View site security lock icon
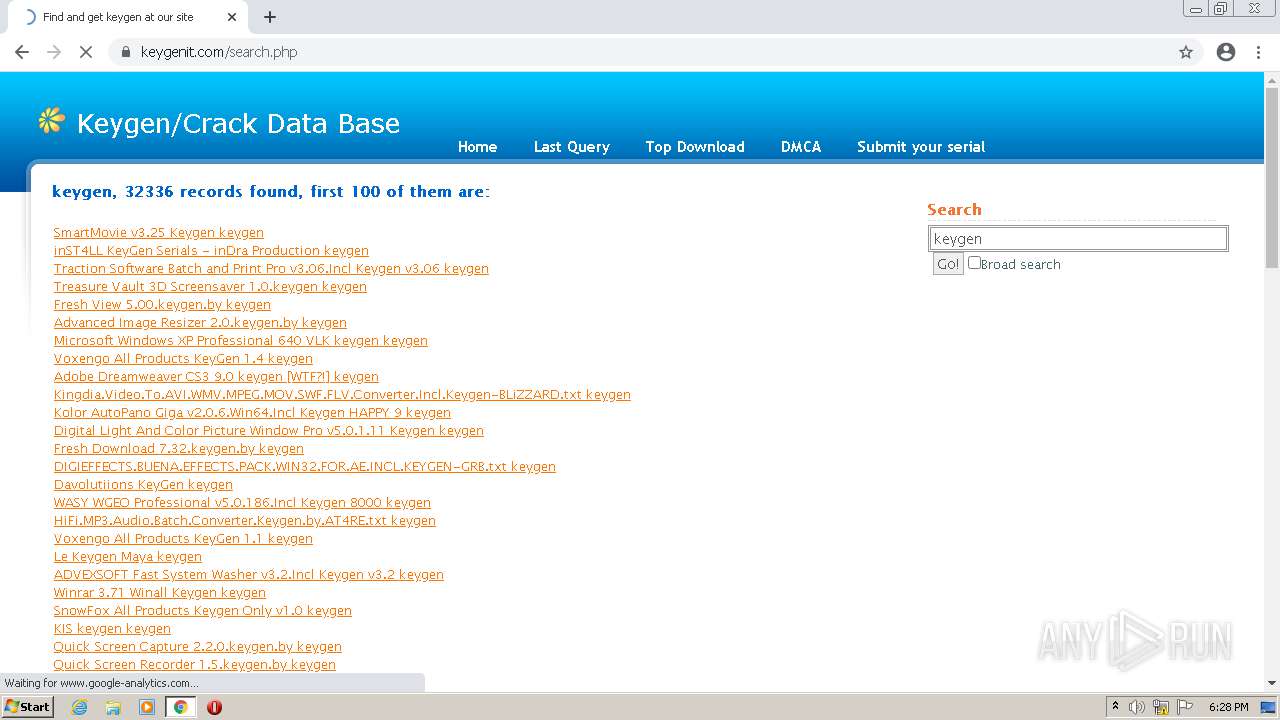 pos(125,52)
